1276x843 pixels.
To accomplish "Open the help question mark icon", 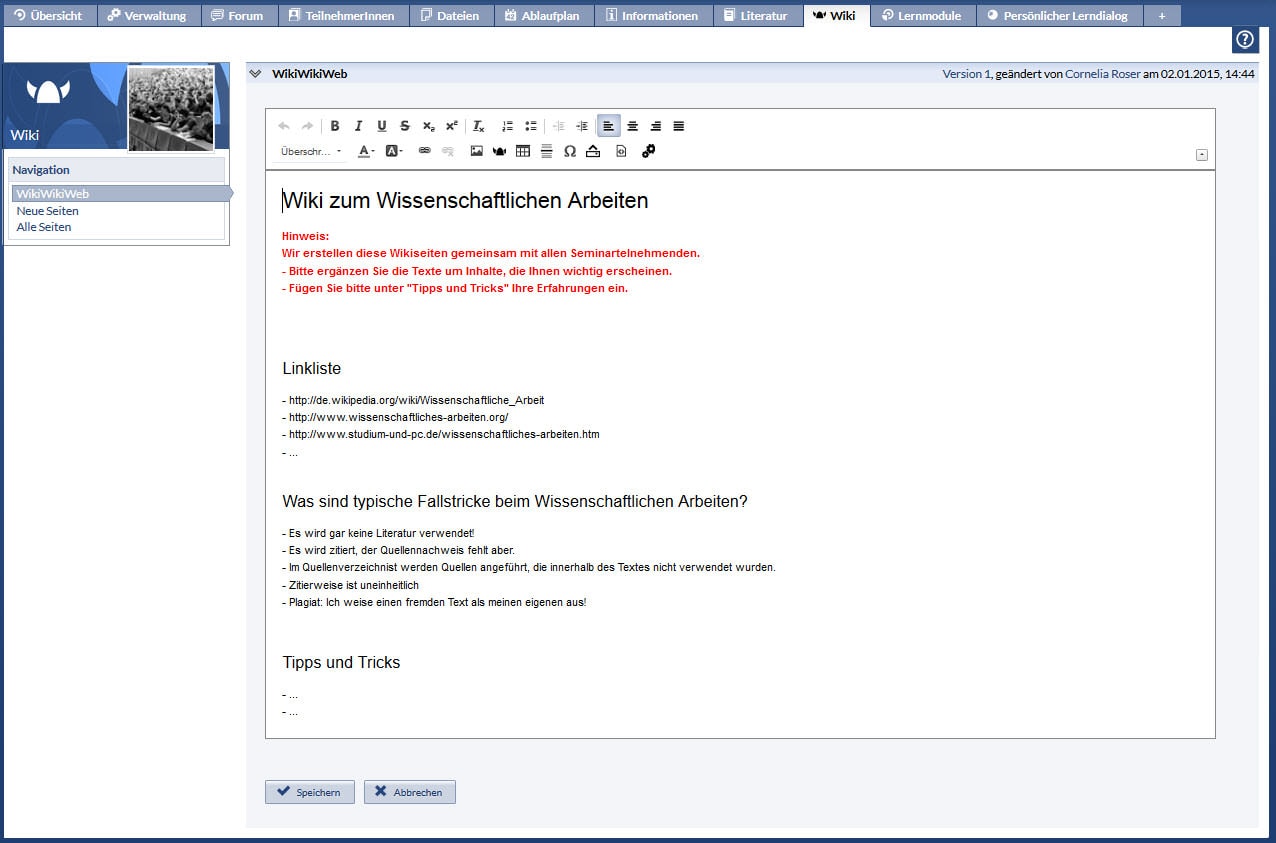I will click(x=1245, y=40).
